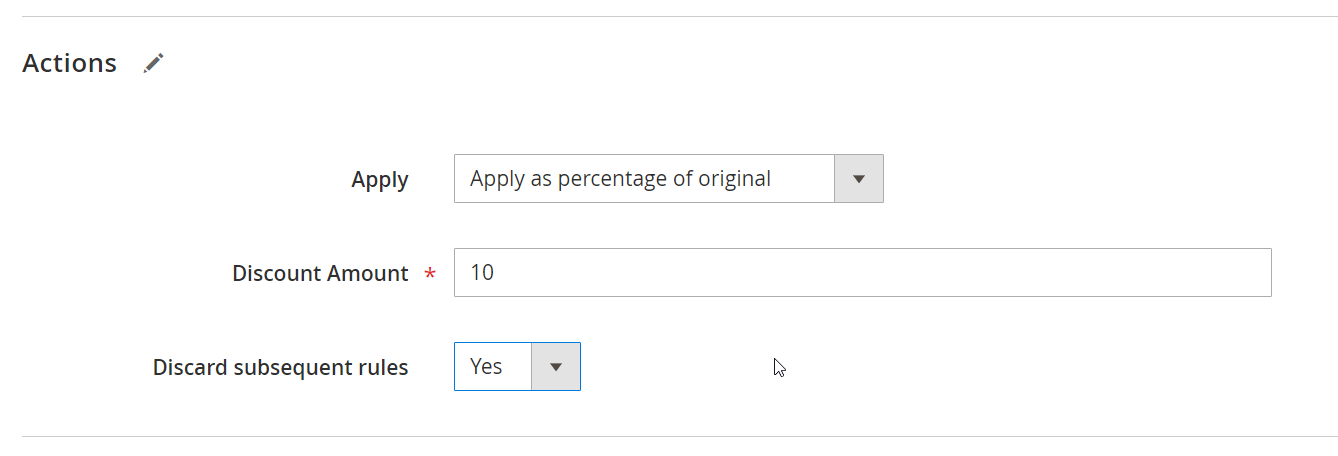This screenshot has height=456, width=1338.
Task: Click the word 'original' in the Apply select
Action: (x=735, y=179)
